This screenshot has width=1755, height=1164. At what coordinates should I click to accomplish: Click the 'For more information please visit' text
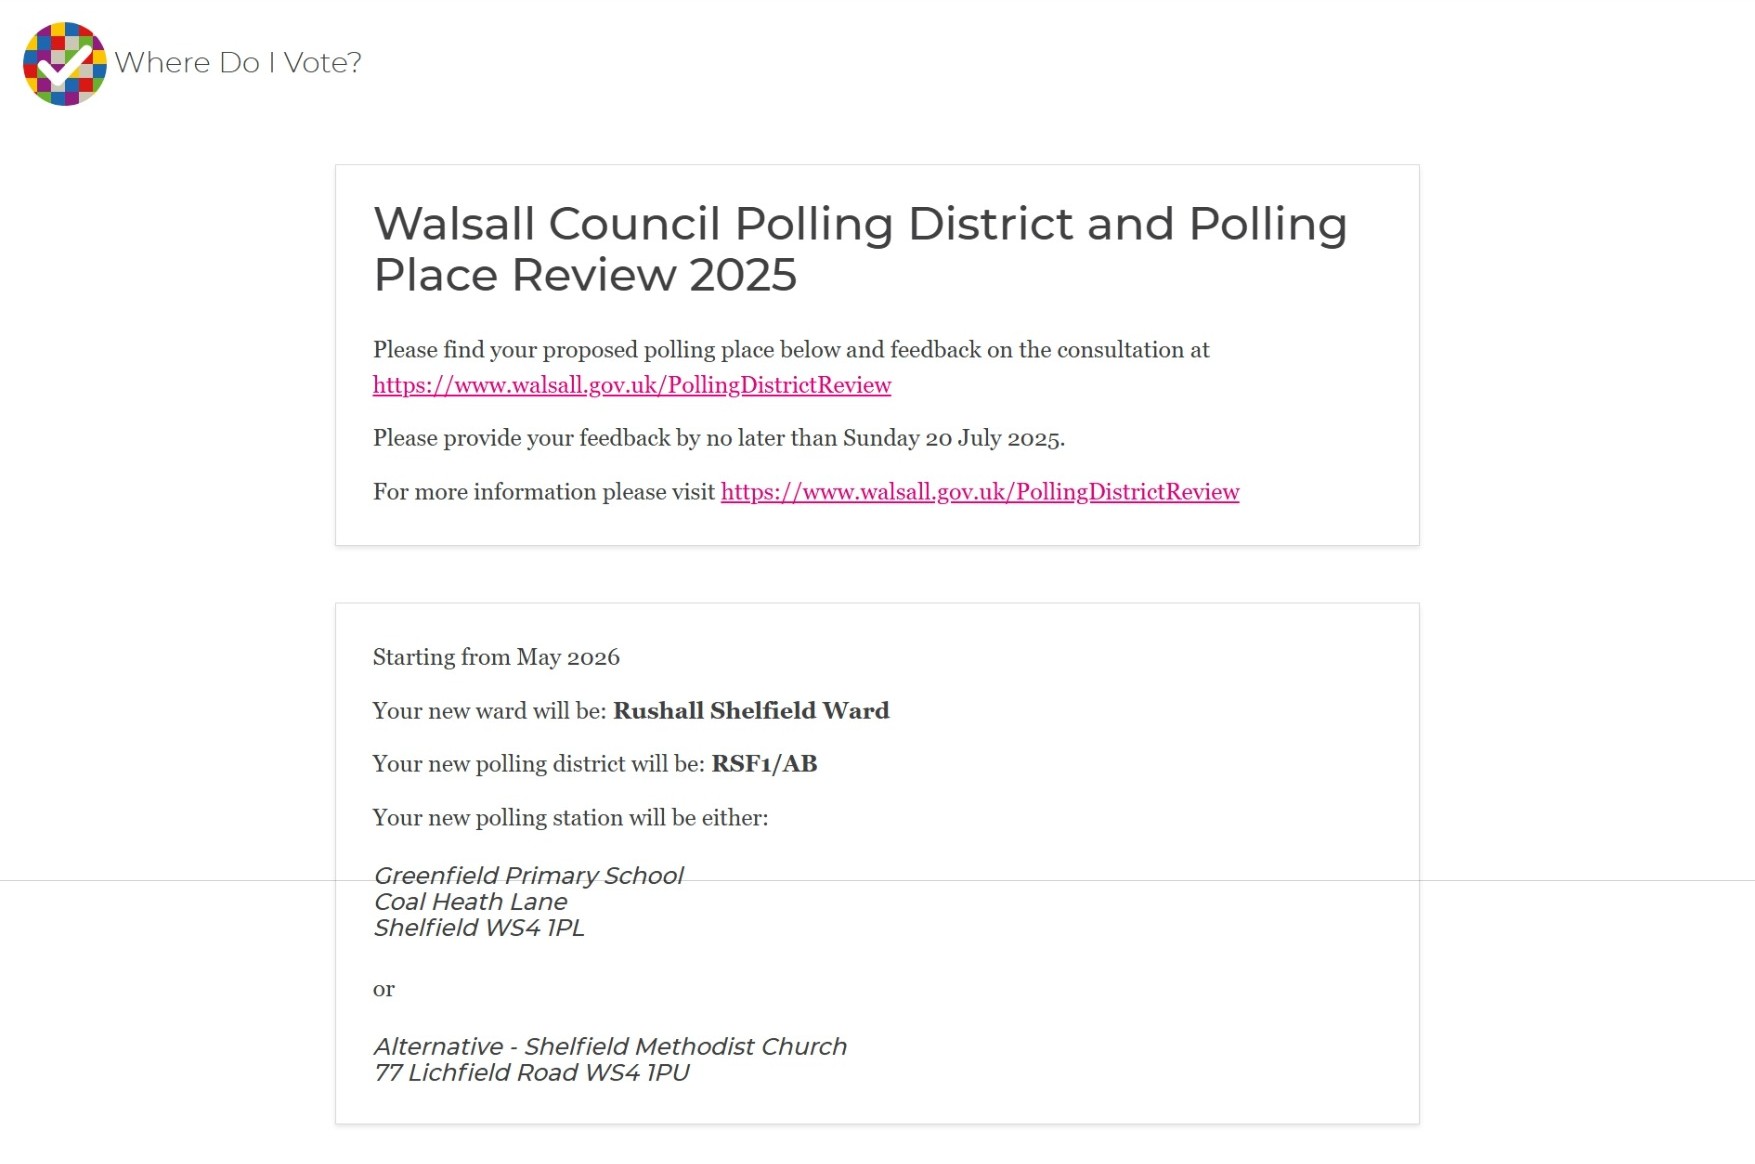pyautogui.click(x=544, y=492)
